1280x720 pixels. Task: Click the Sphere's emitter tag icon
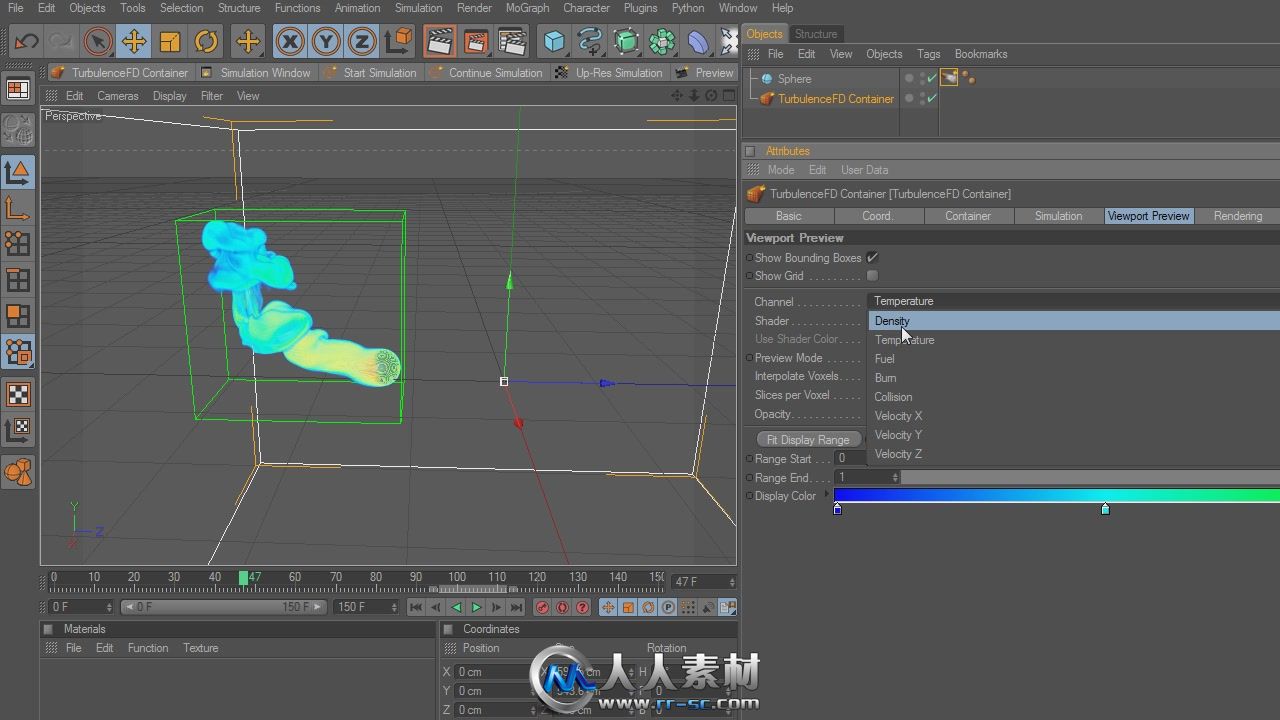click(949, 78)
